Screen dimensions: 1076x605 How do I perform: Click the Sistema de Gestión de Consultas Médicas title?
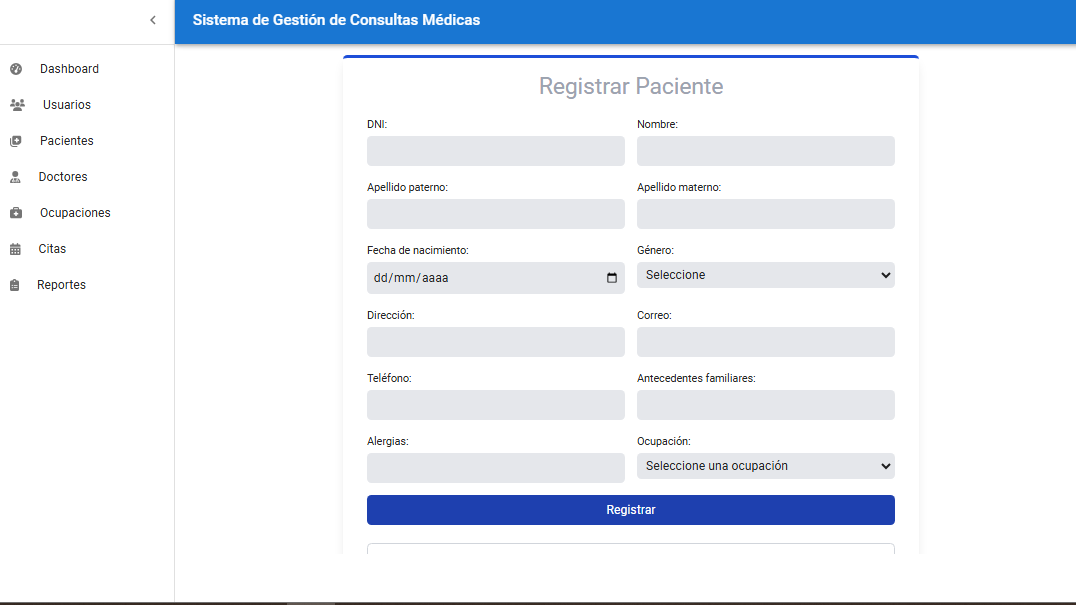click(x=336, y=20)
